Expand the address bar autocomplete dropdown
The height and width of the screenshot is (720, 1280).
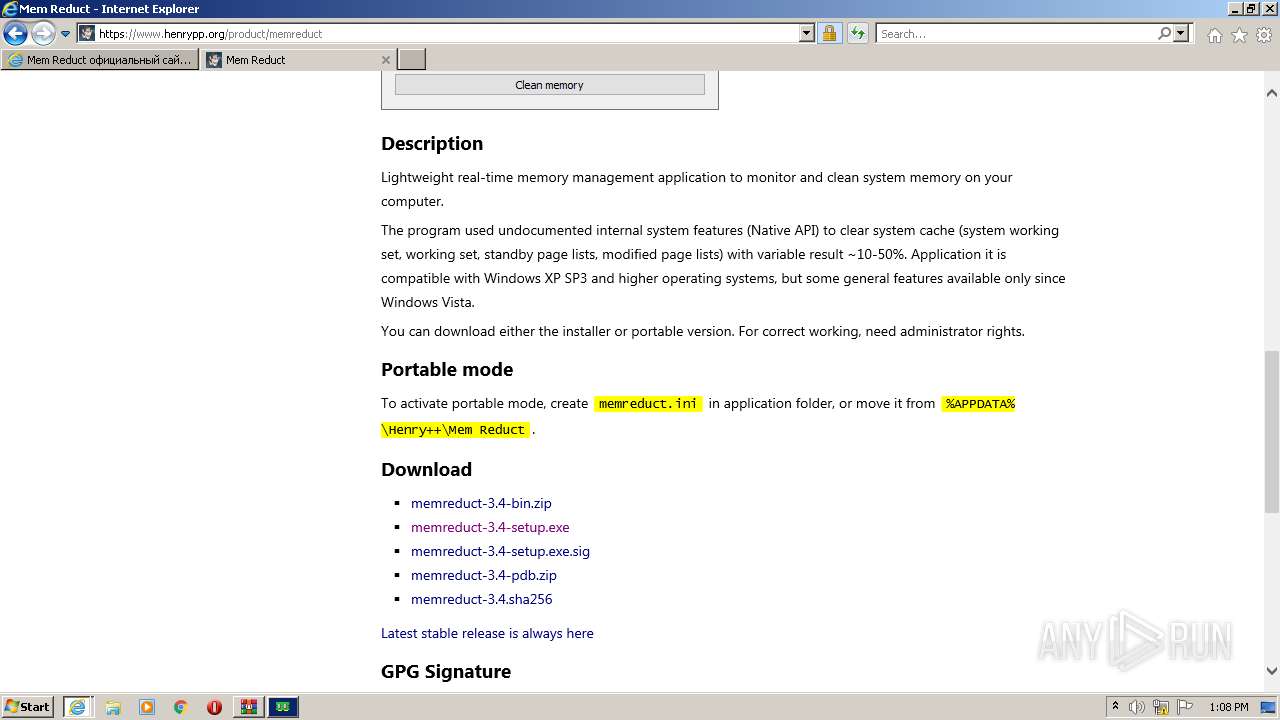pos(807,33)
